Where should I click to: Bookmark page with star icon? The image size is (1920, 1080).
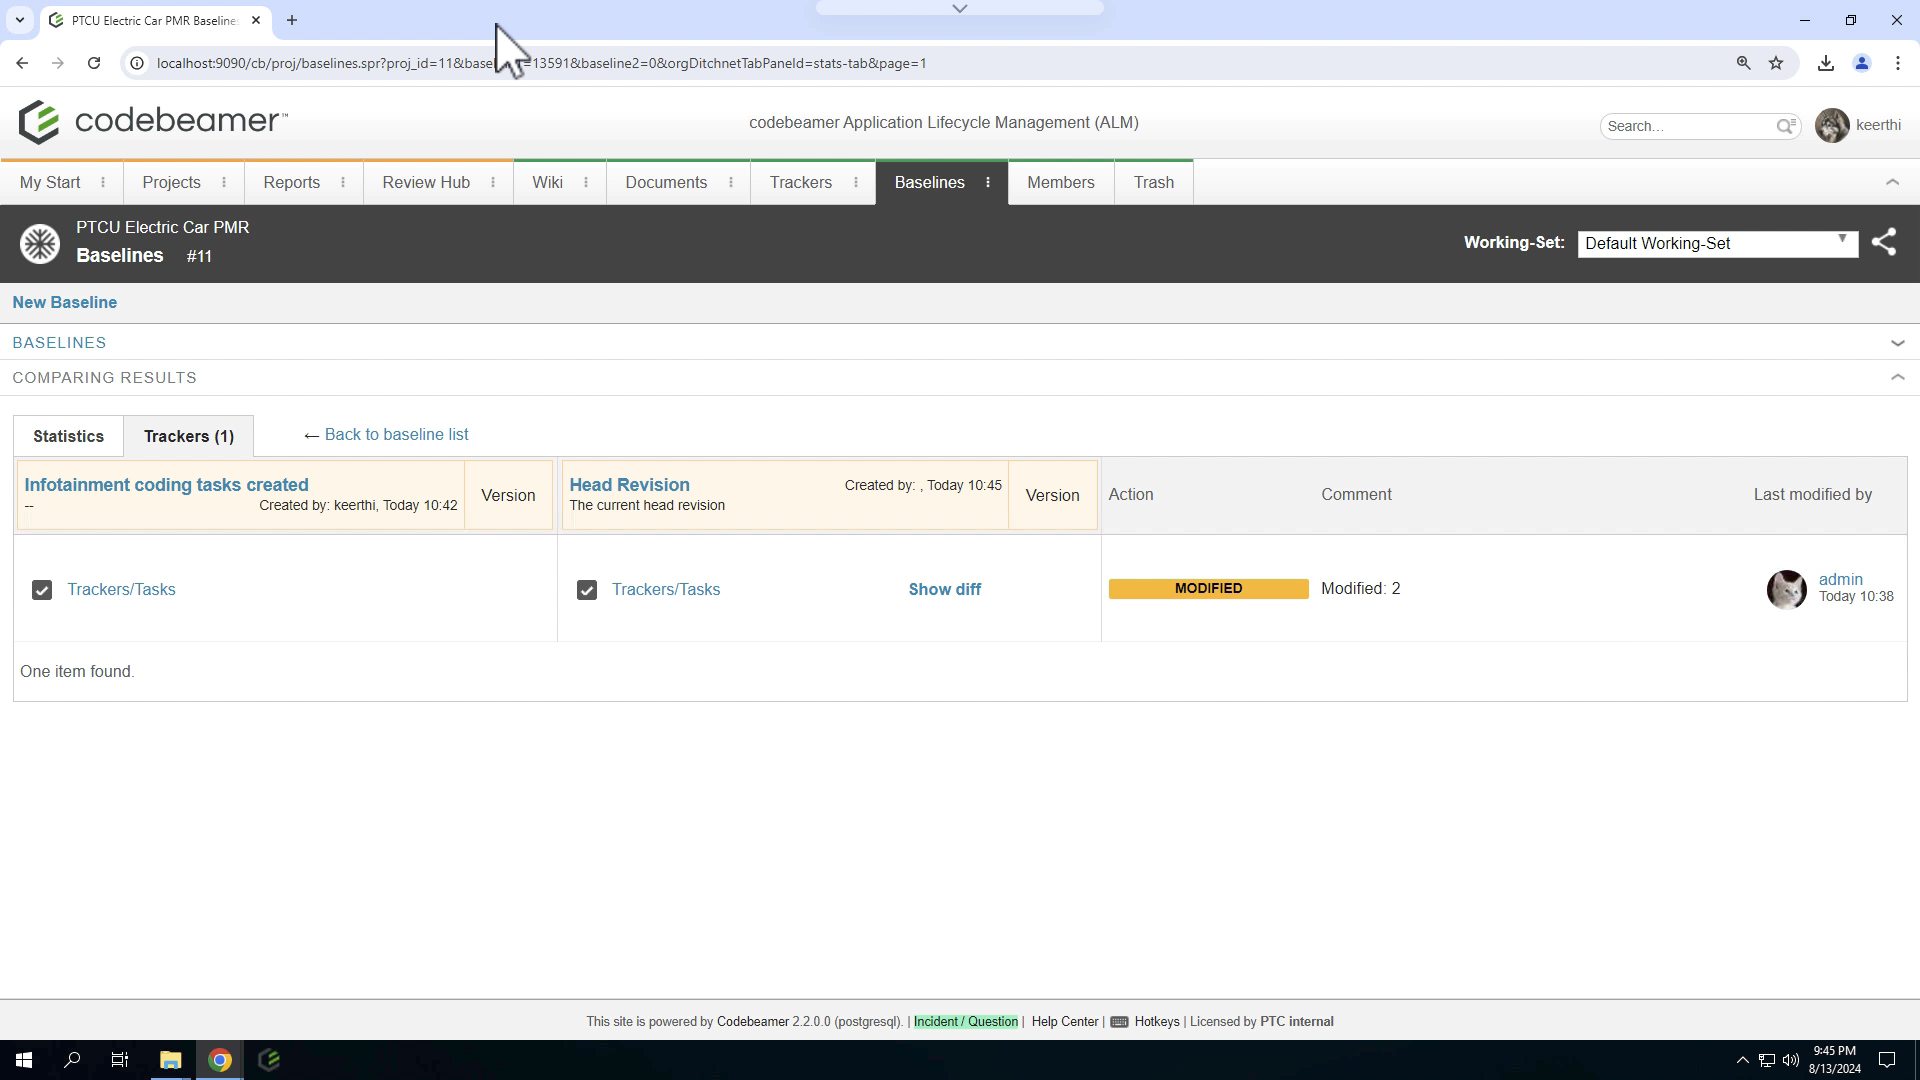click(x=1776, y=63)
